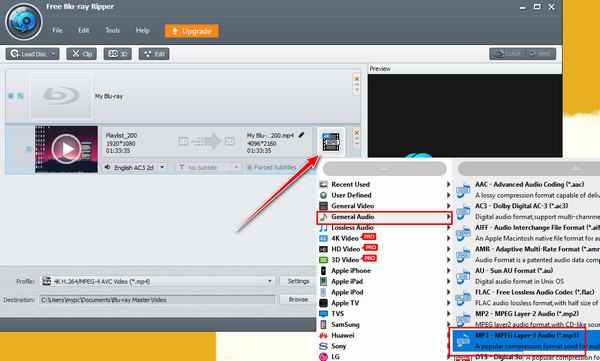Select the Sony category
This screenshot has width=600, height=361.
pos(385,346)
